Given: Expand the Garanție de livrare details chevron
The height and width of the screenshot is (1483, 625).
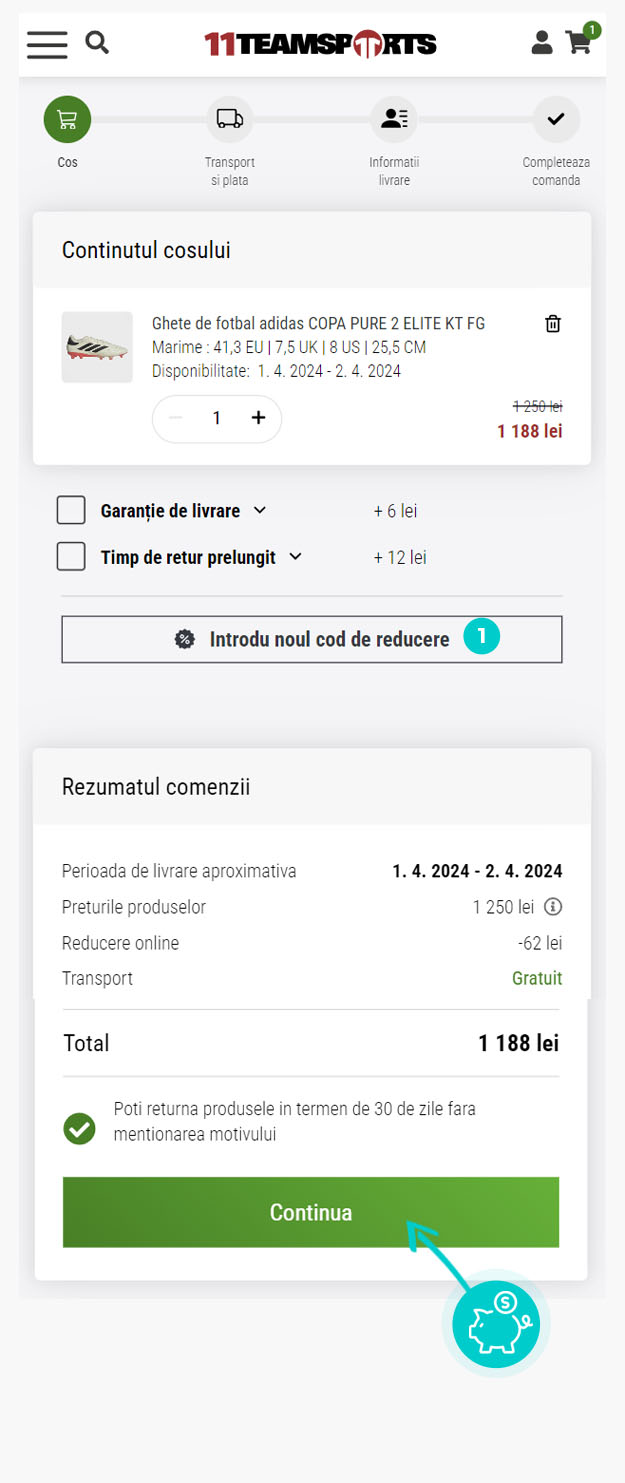Looking at the screenshot, I should 260,510.
